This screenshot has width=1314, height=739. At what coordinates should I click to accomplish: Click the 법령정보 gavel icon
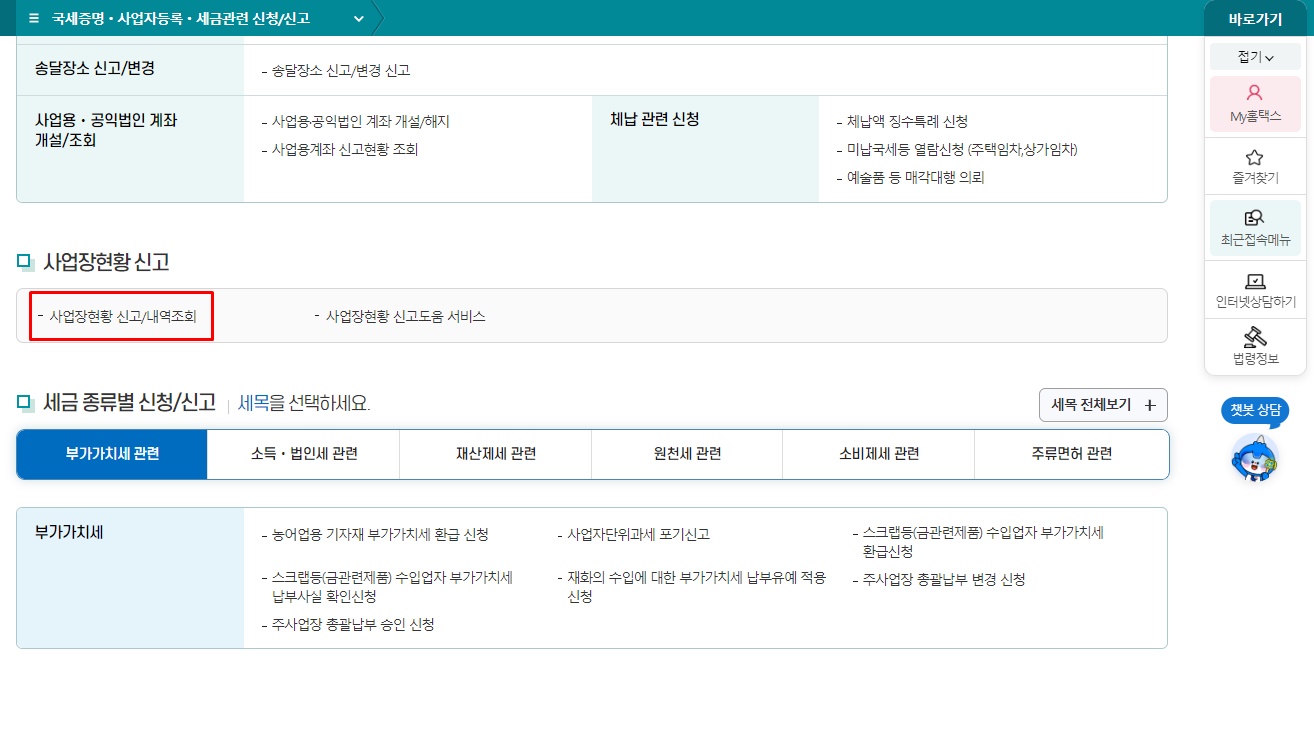(1255, 345)
